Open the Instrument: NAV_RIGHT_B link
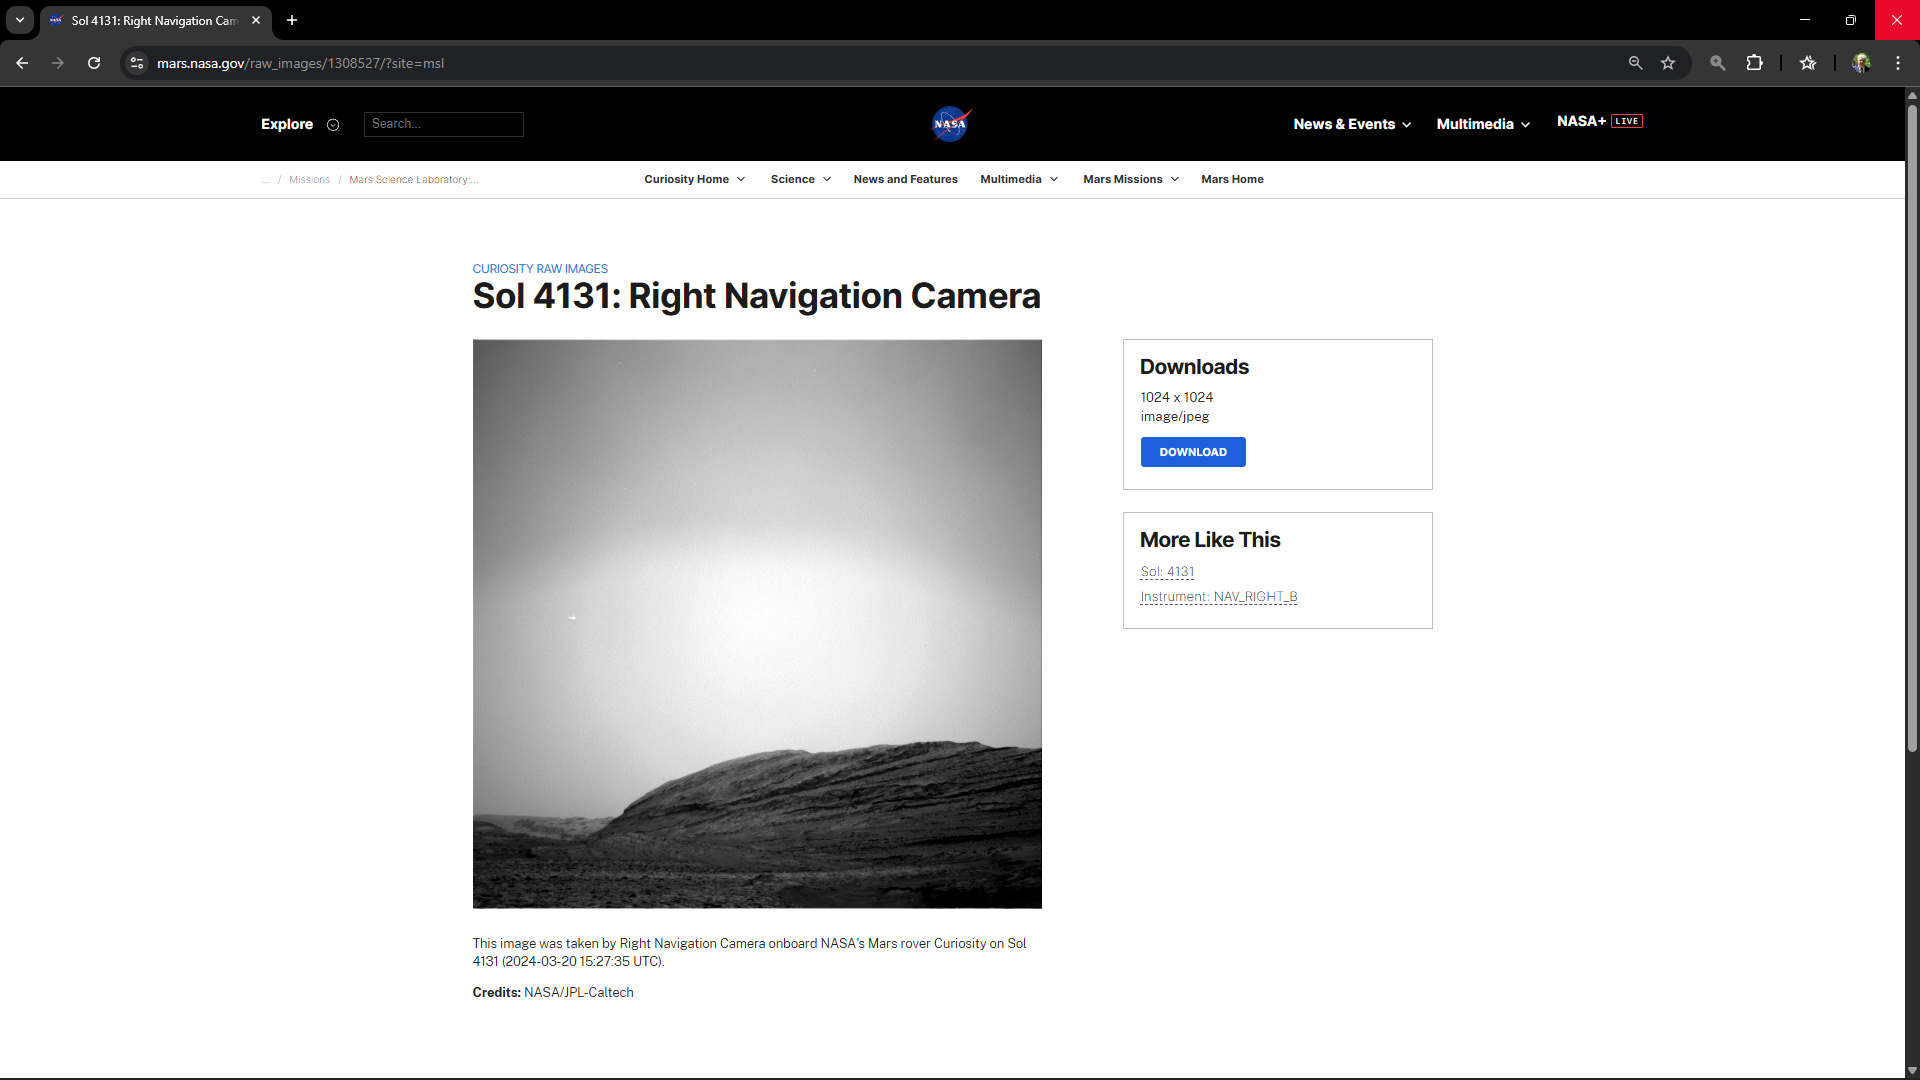Image resolution: width=1920 pixels, height=1080 pixels. pos(1218,597)
